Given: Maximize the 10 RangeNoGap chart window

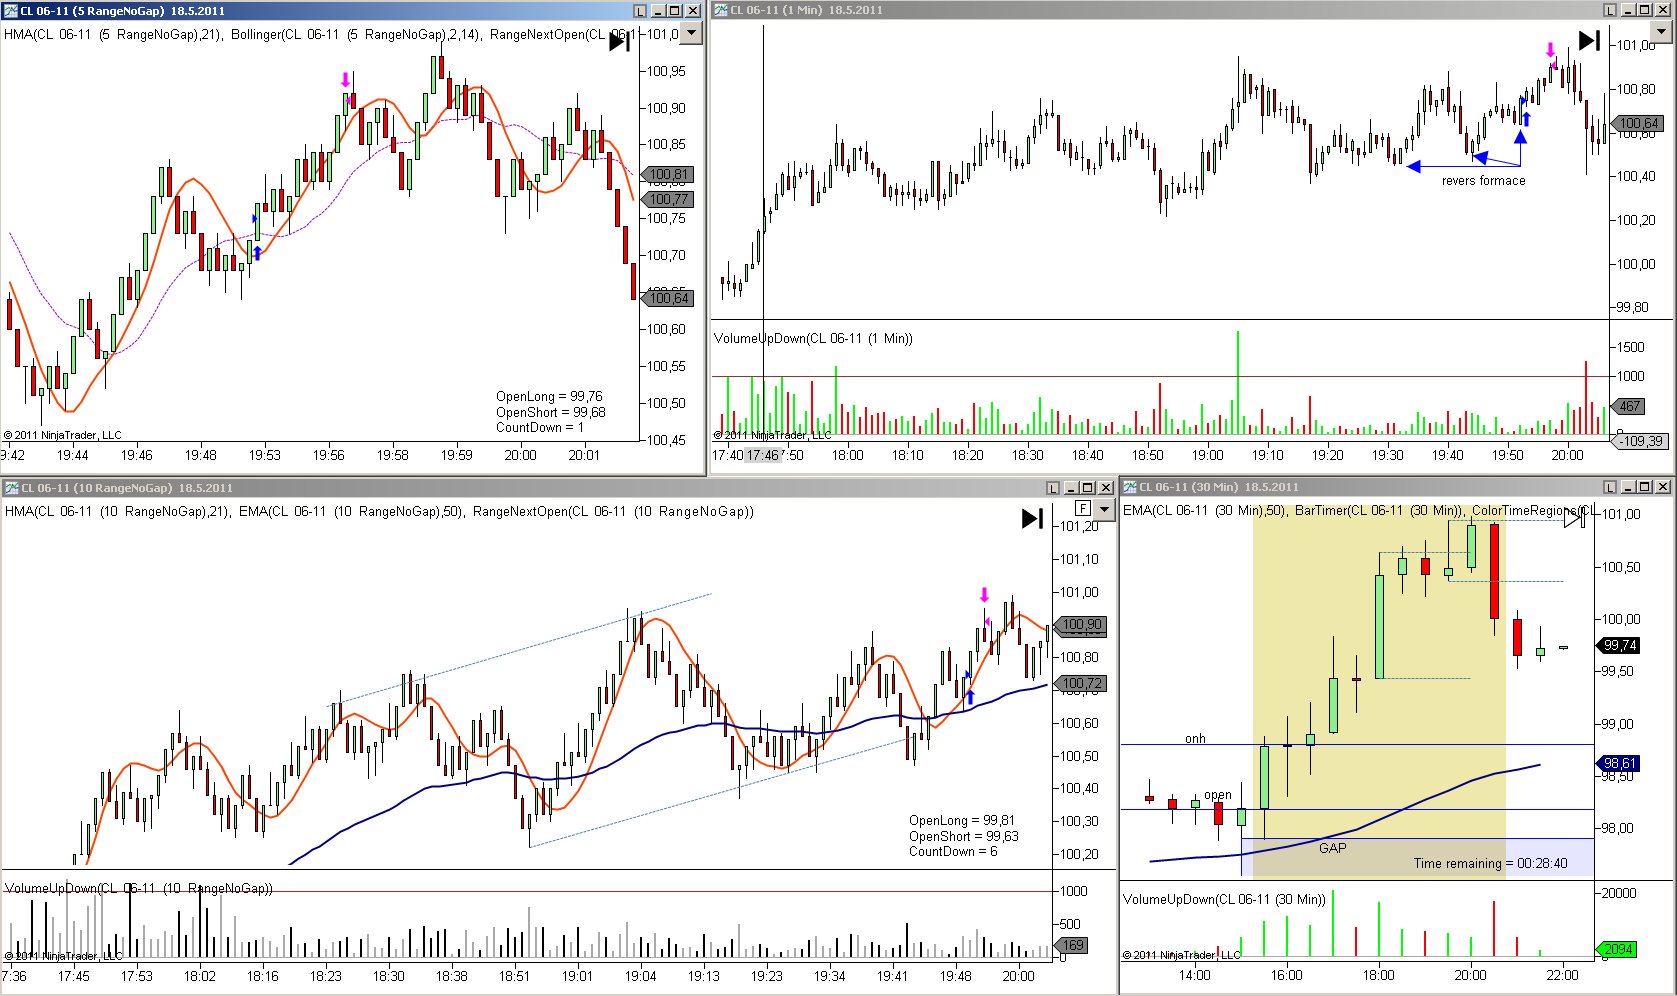Looking at the screenshot, I should [x=1087, y=488].
